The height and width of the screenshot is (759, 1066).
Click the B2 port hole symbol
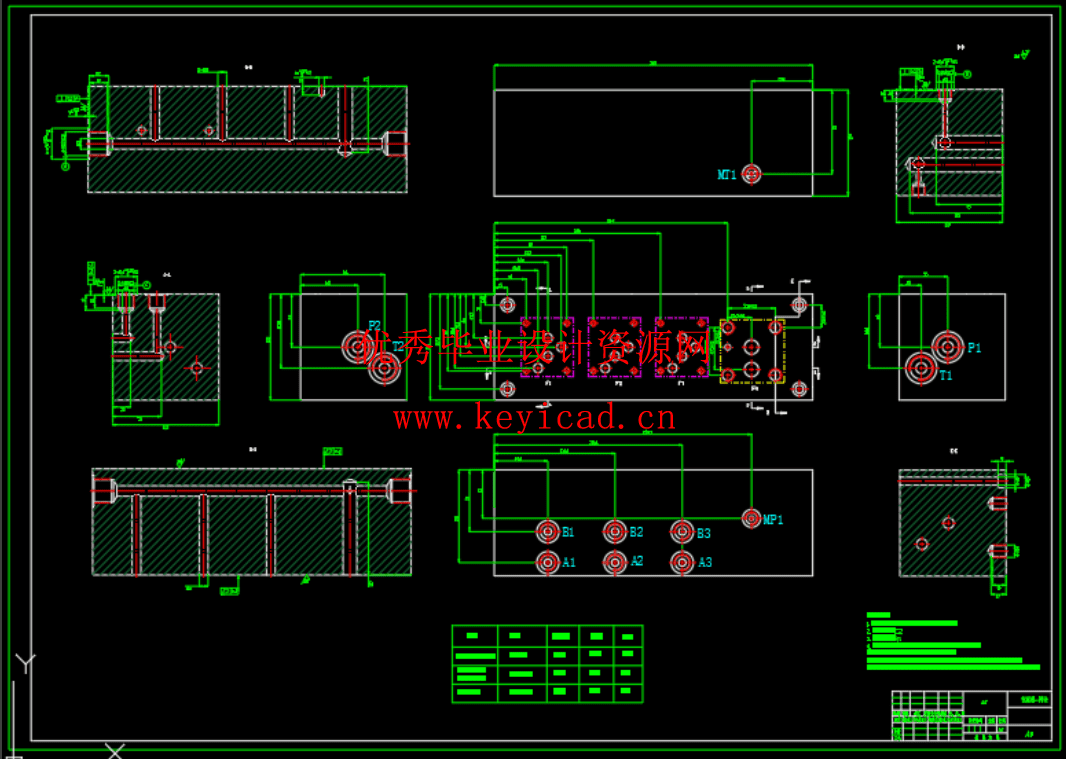(614, 531)
